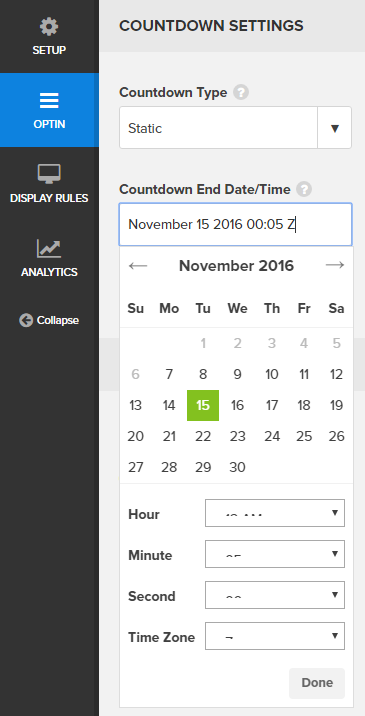Go to previous month arrow
The width and height of the screenshot is (365, 716).
pos(138,265)
